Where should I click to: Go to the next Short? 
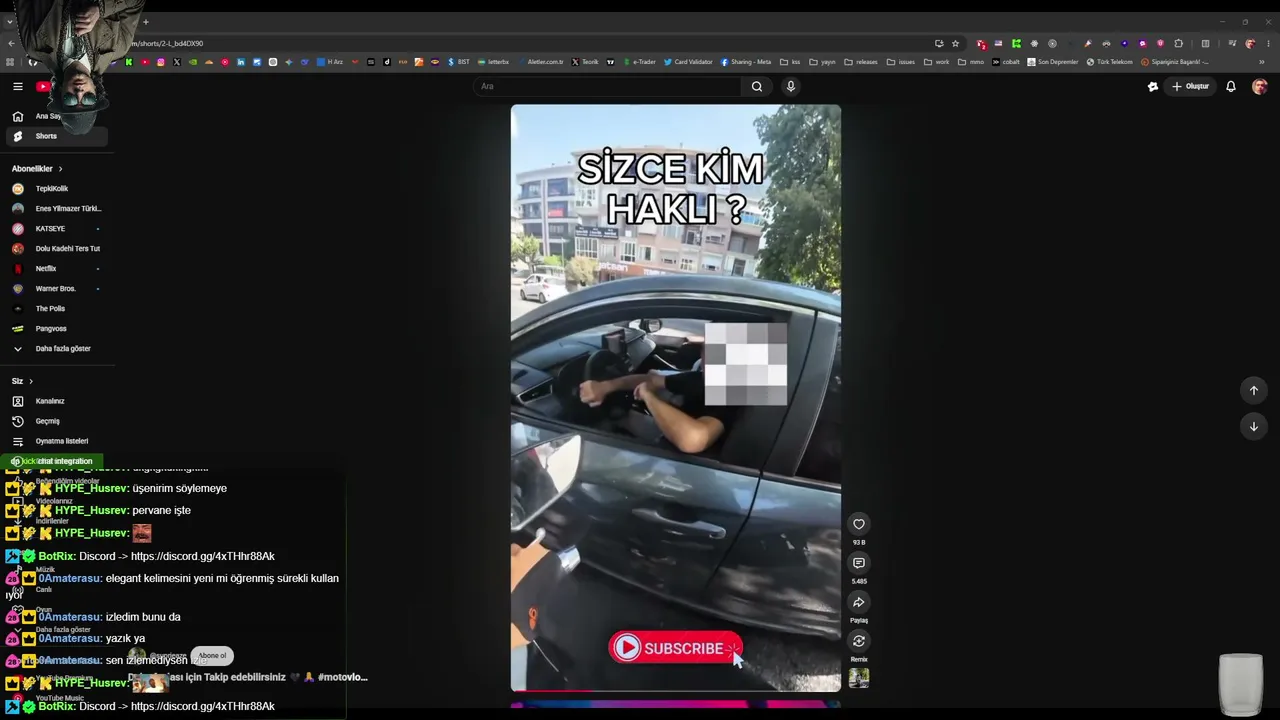tap(1254, 427)
